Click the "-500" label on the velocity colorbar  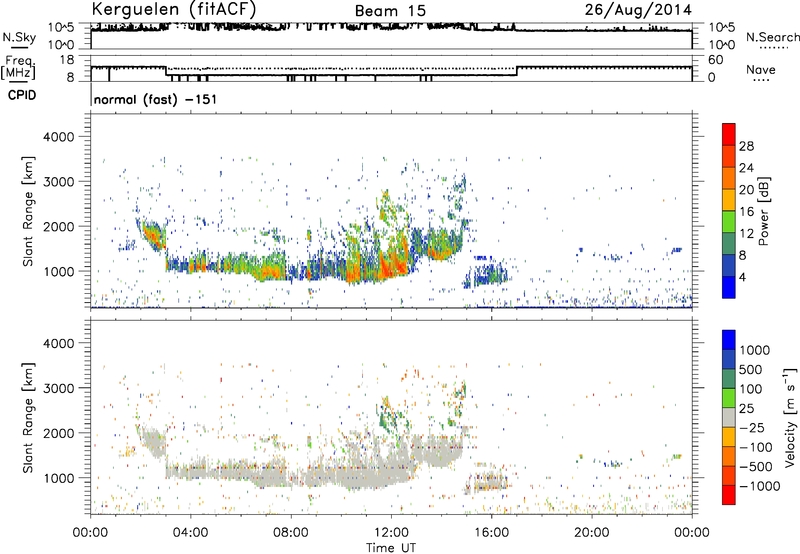tap(756, 466)
